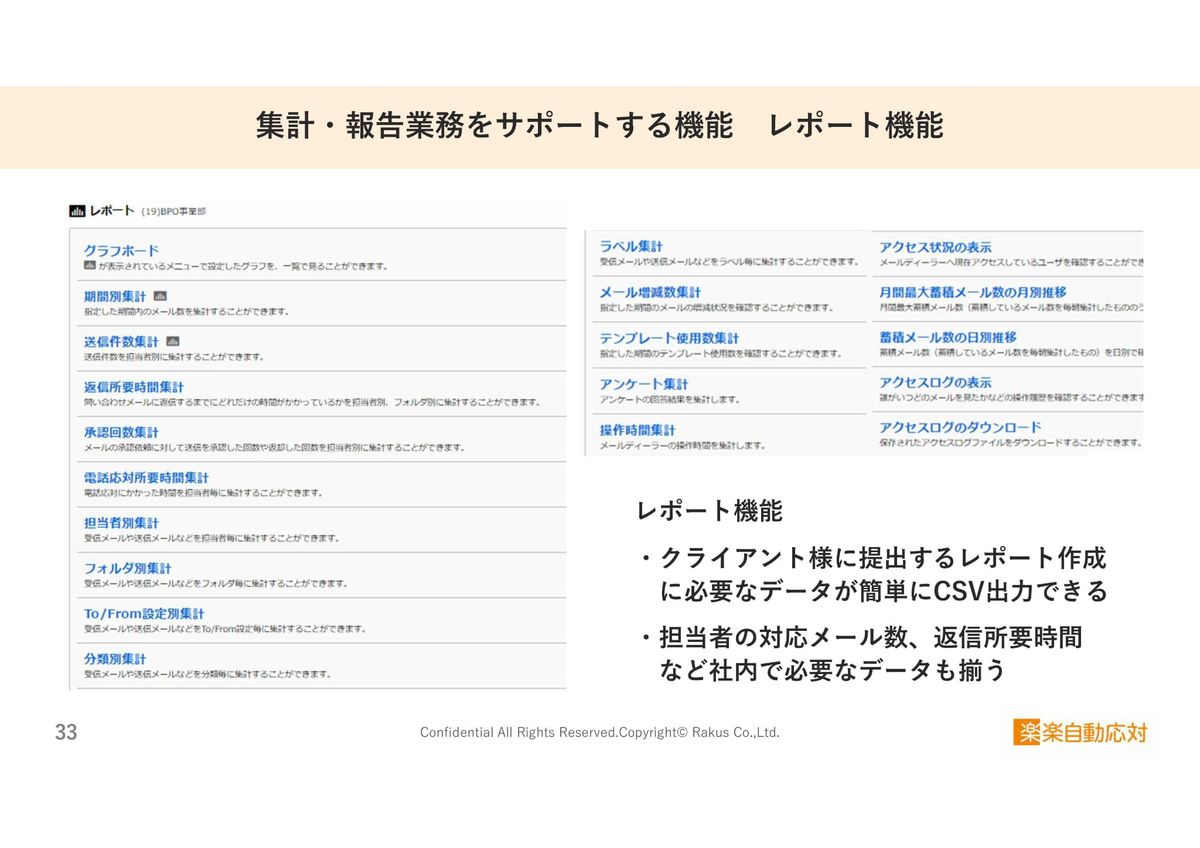Click the bar chart icon beside レポート heading
Screen dimensions: 1200x848
point(76,212)
